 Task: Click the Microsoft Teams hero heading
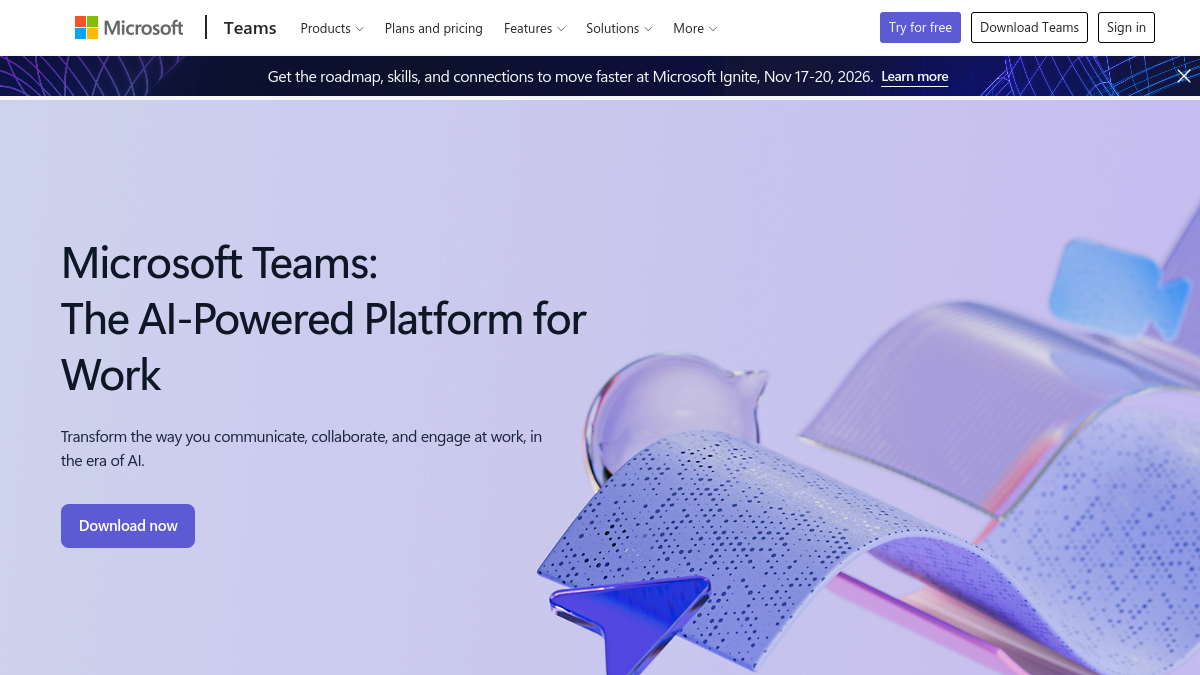click(323, 319)
